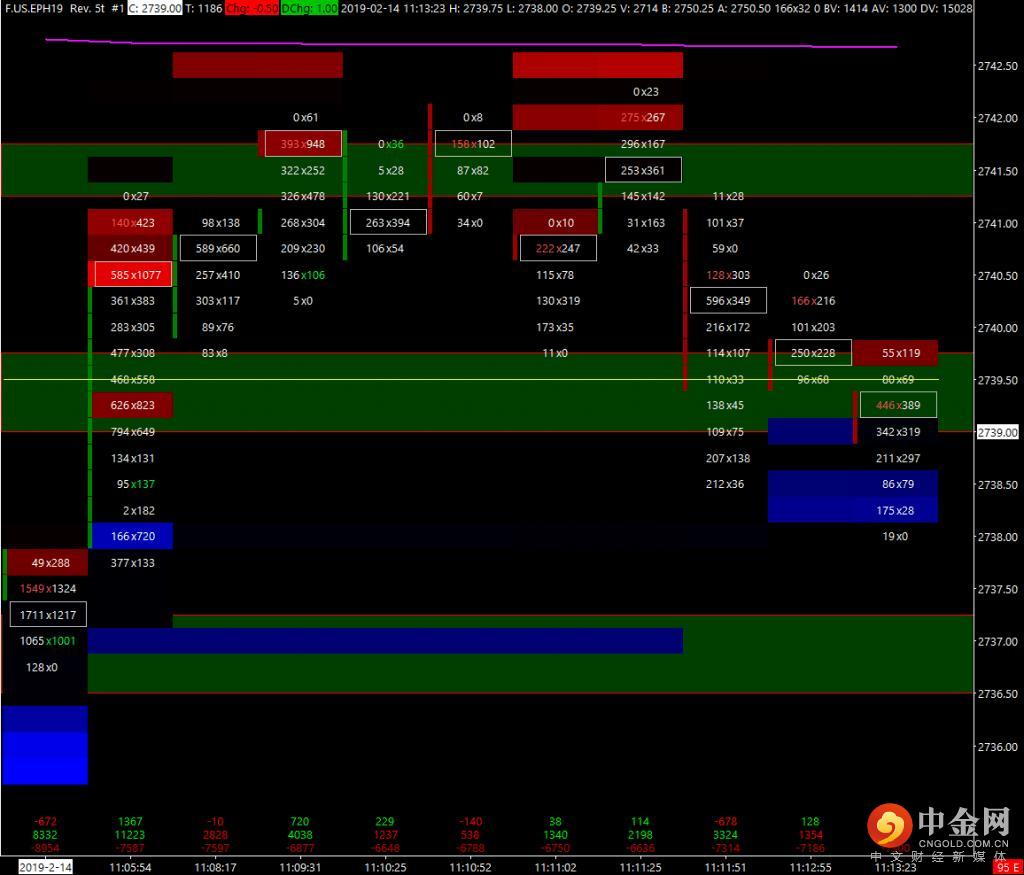Select the boxed 596x349 cell
The height and width of the screenshot is (875, 1024).
point(728,300)
